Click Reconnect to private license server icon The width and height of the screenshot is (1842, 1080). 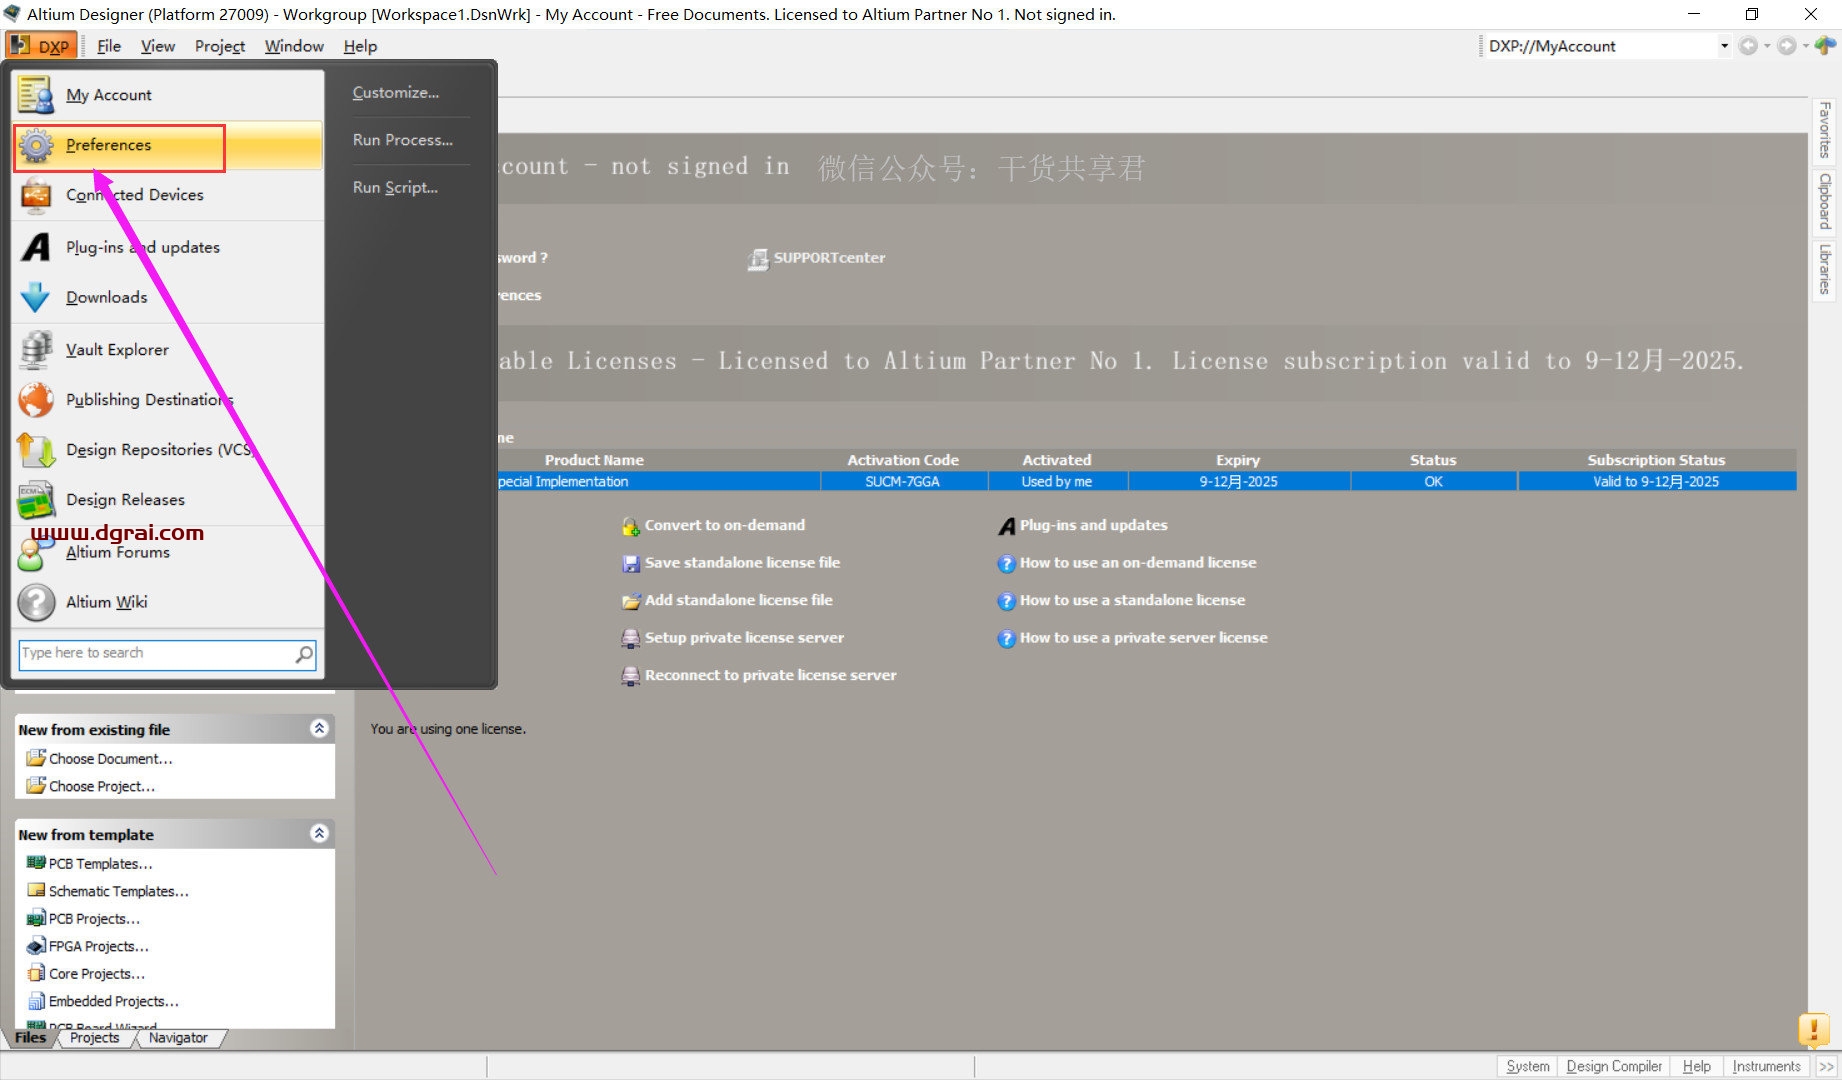point(631,676)
